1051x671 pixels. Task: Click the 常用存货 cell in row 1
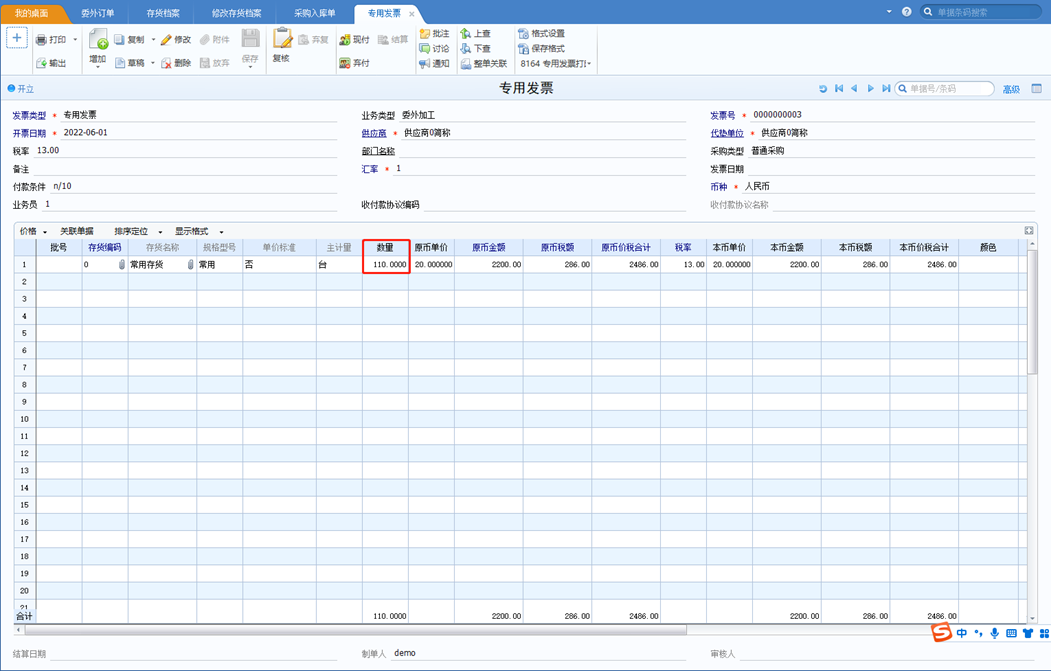162,265
